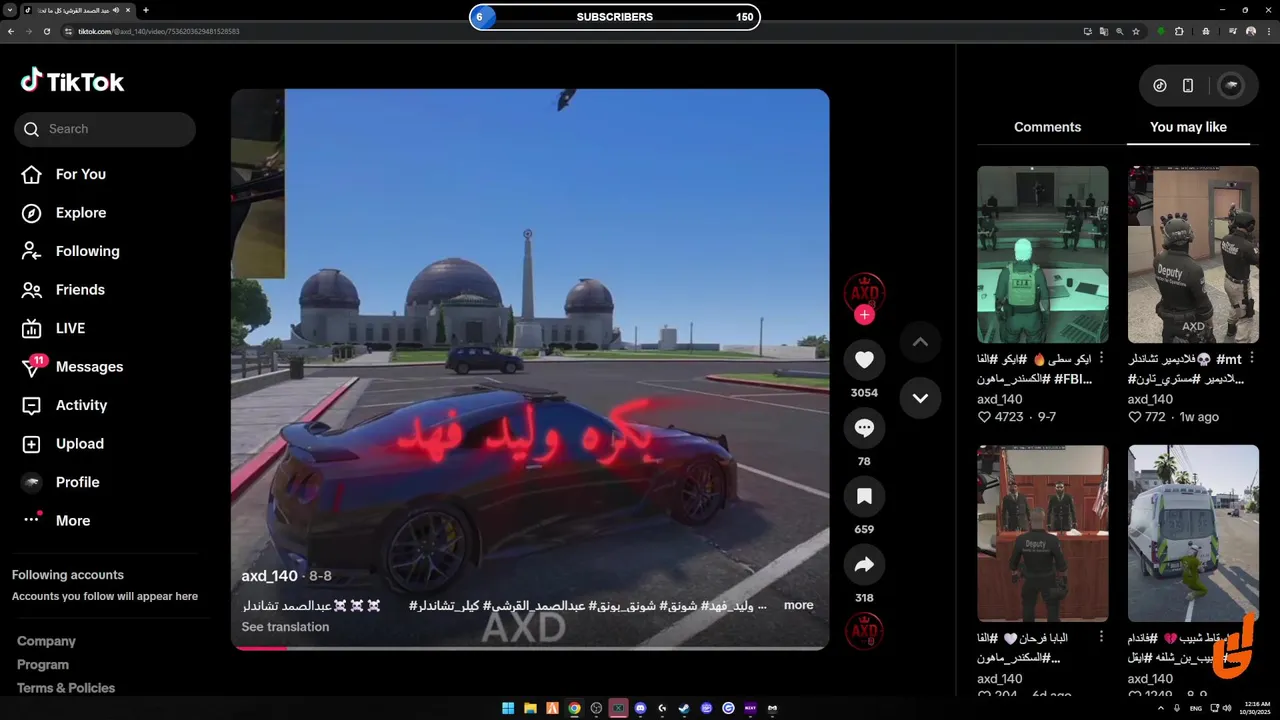
Task: Bookmark this page with the star icon
Action: tap(1136, 31)
